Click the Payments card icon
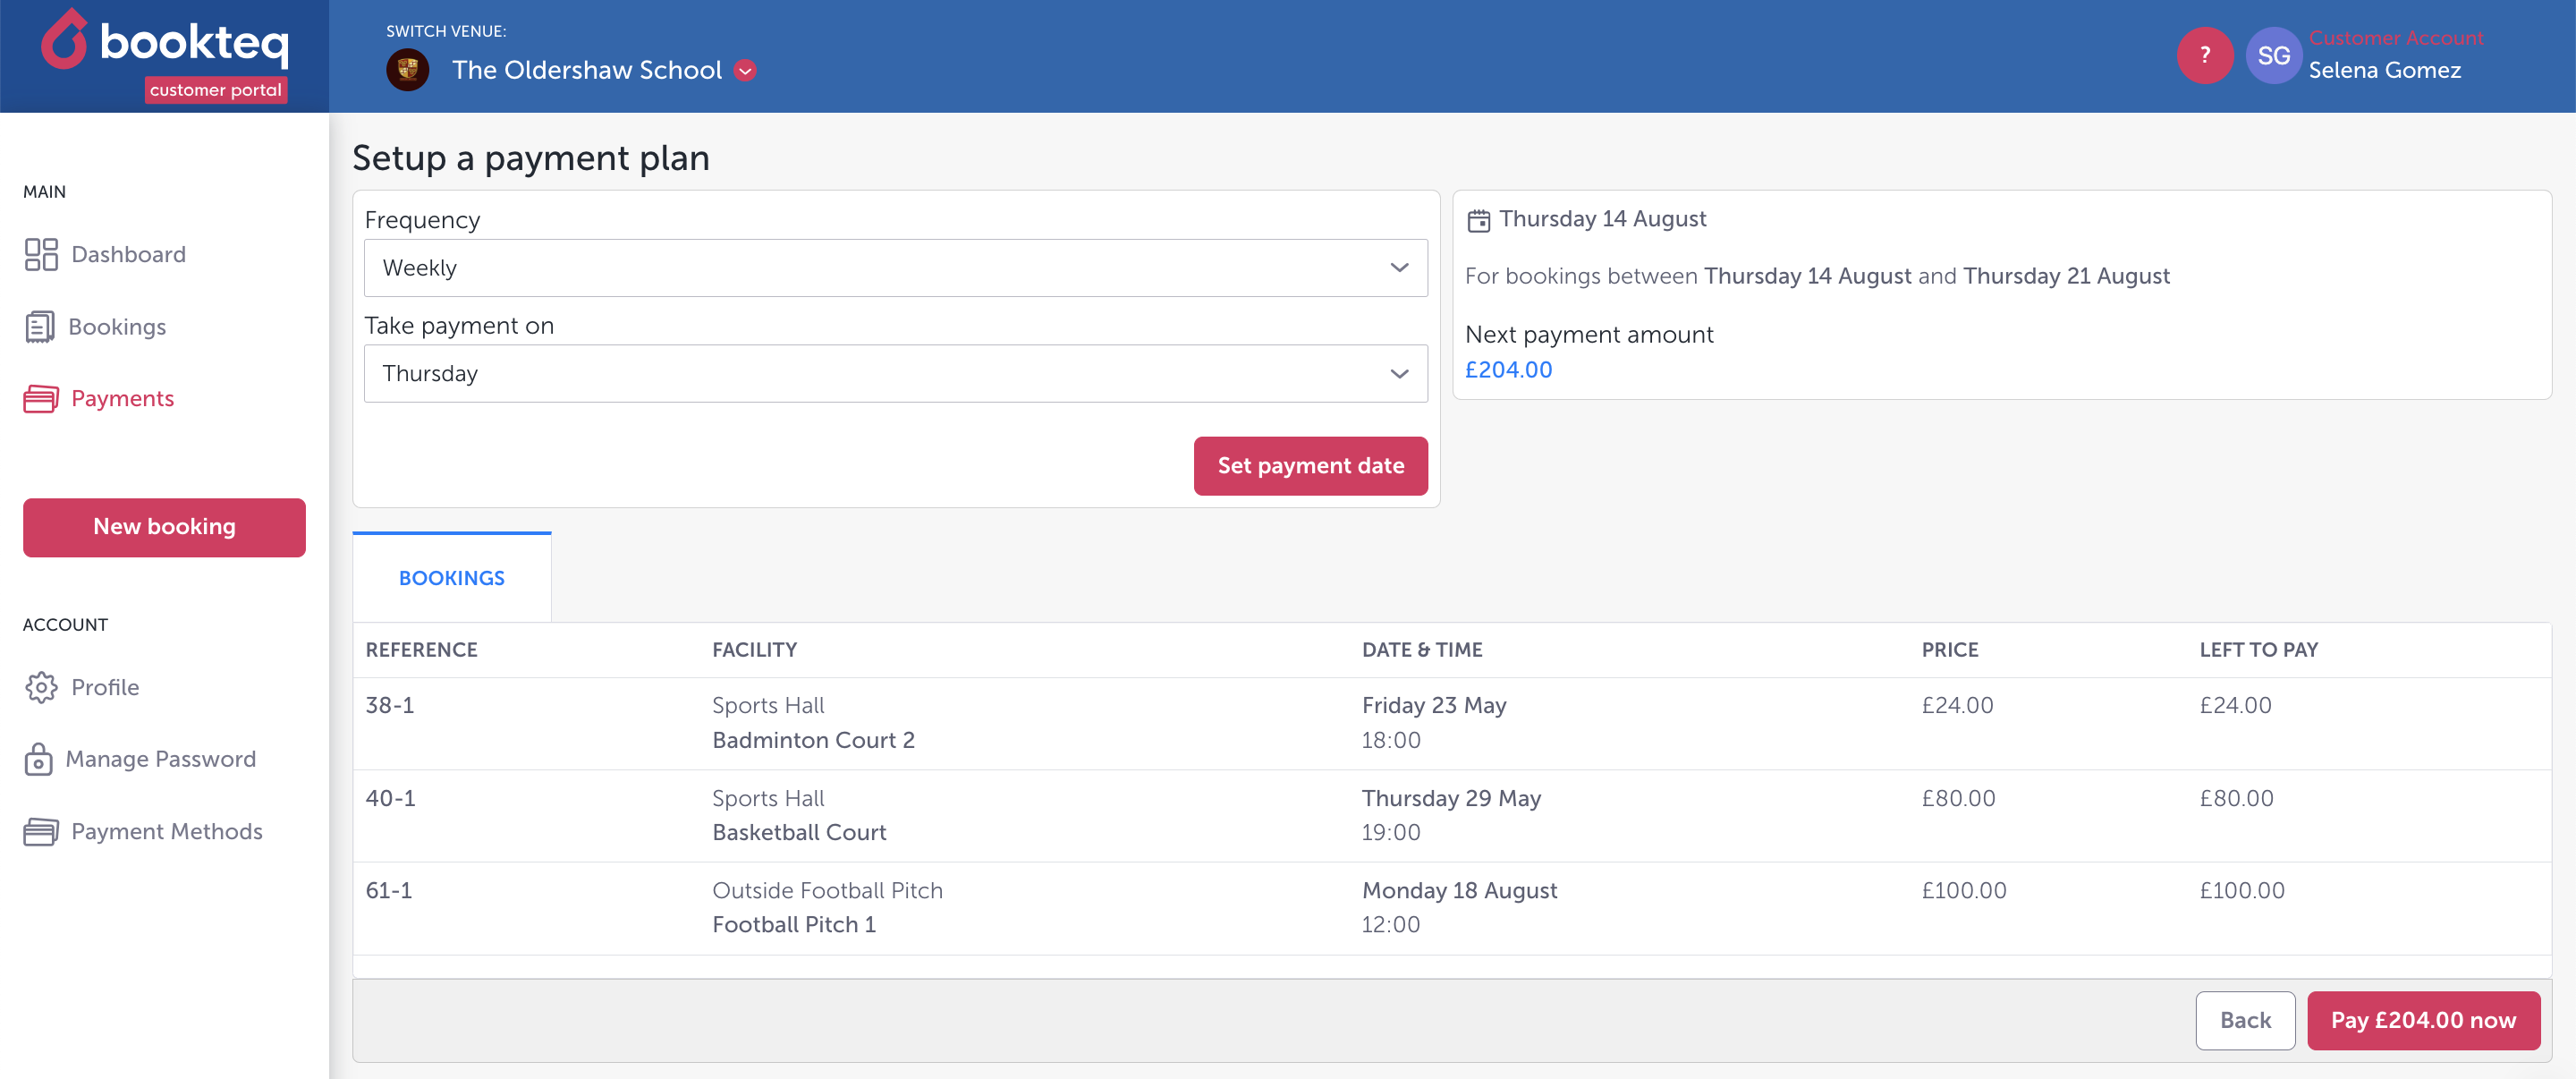2576x1079 pixels. click(41, 399)
